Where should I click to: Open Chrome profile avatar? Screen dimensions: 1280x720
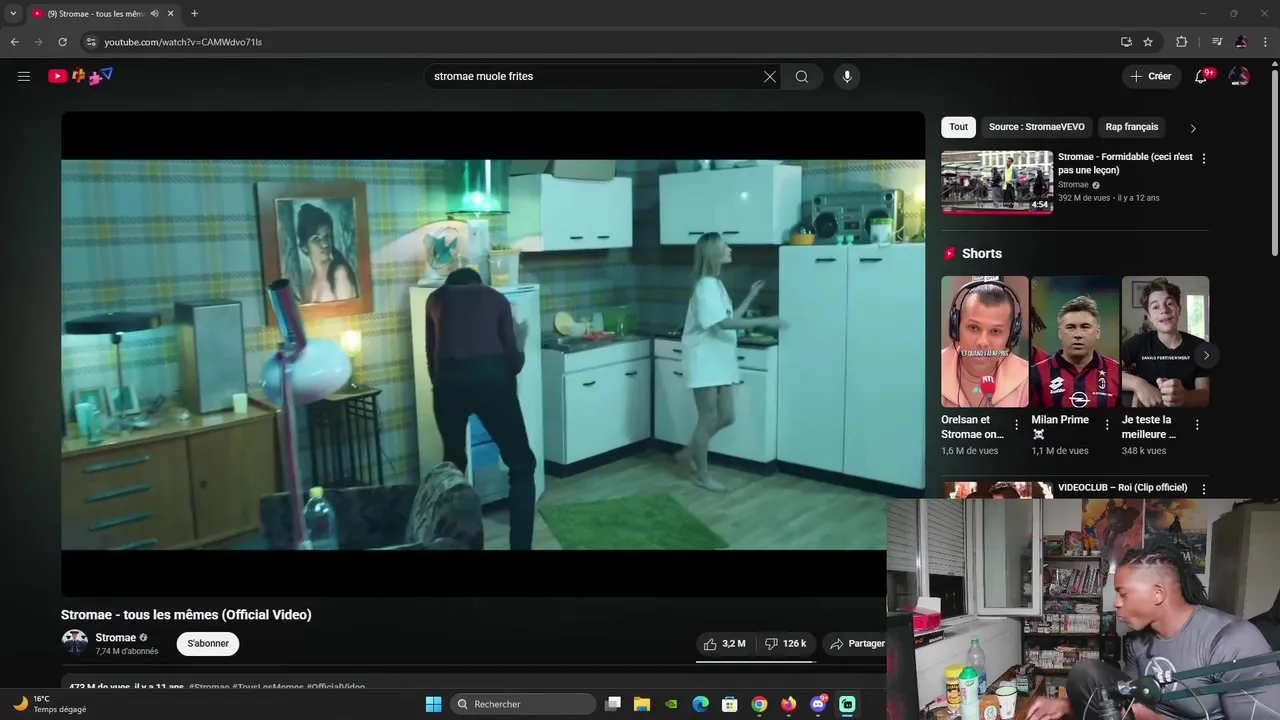pos(1241,42)
